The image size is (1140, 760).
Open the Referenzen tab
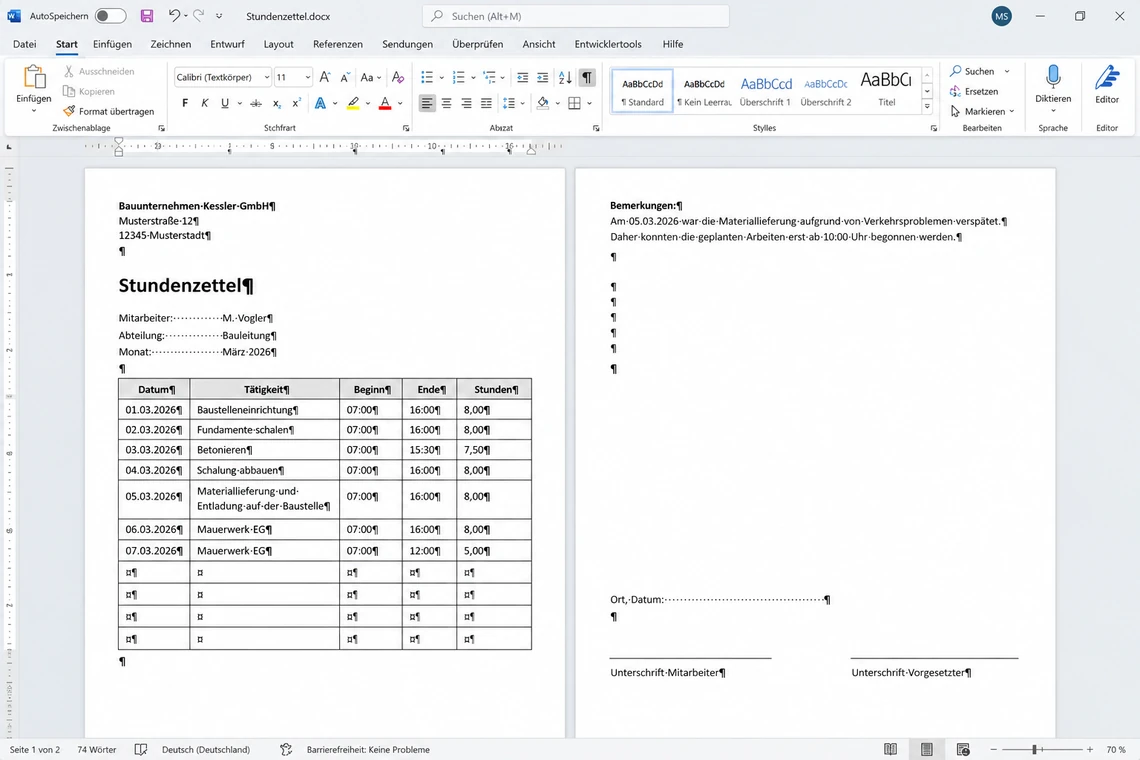[338, 44]
